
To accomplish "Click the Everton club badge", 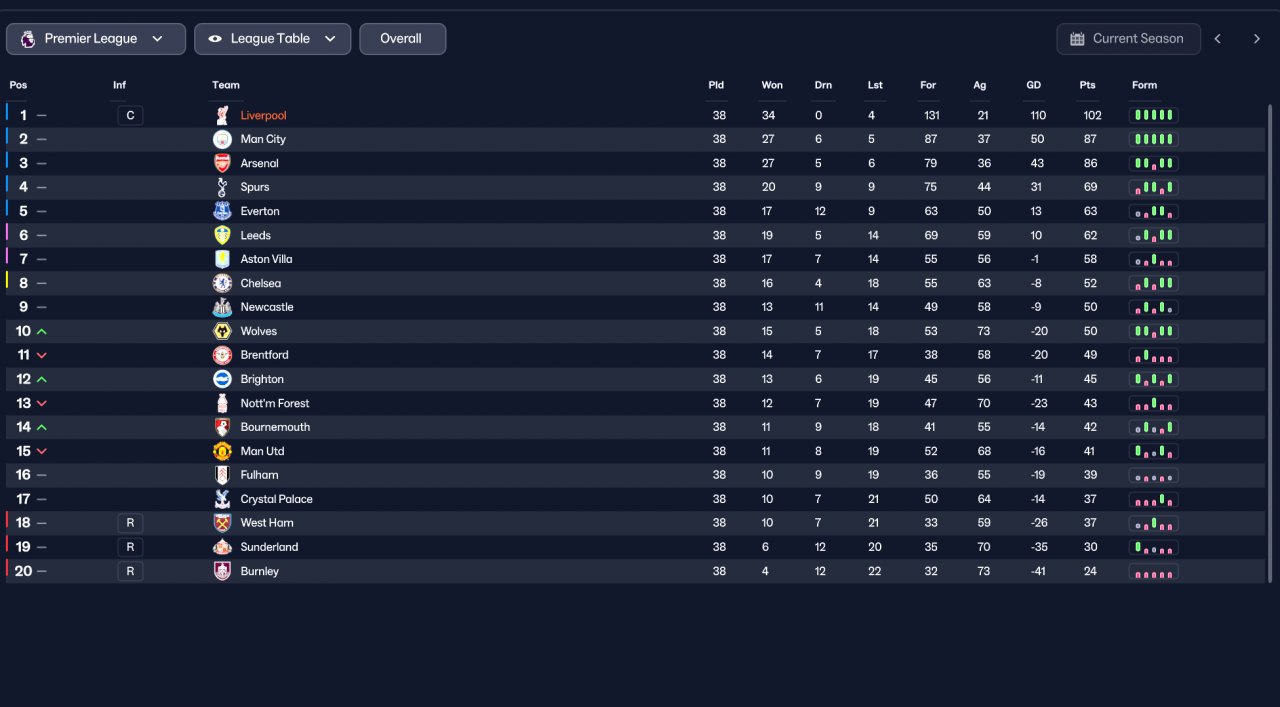I will pos(222,211).
